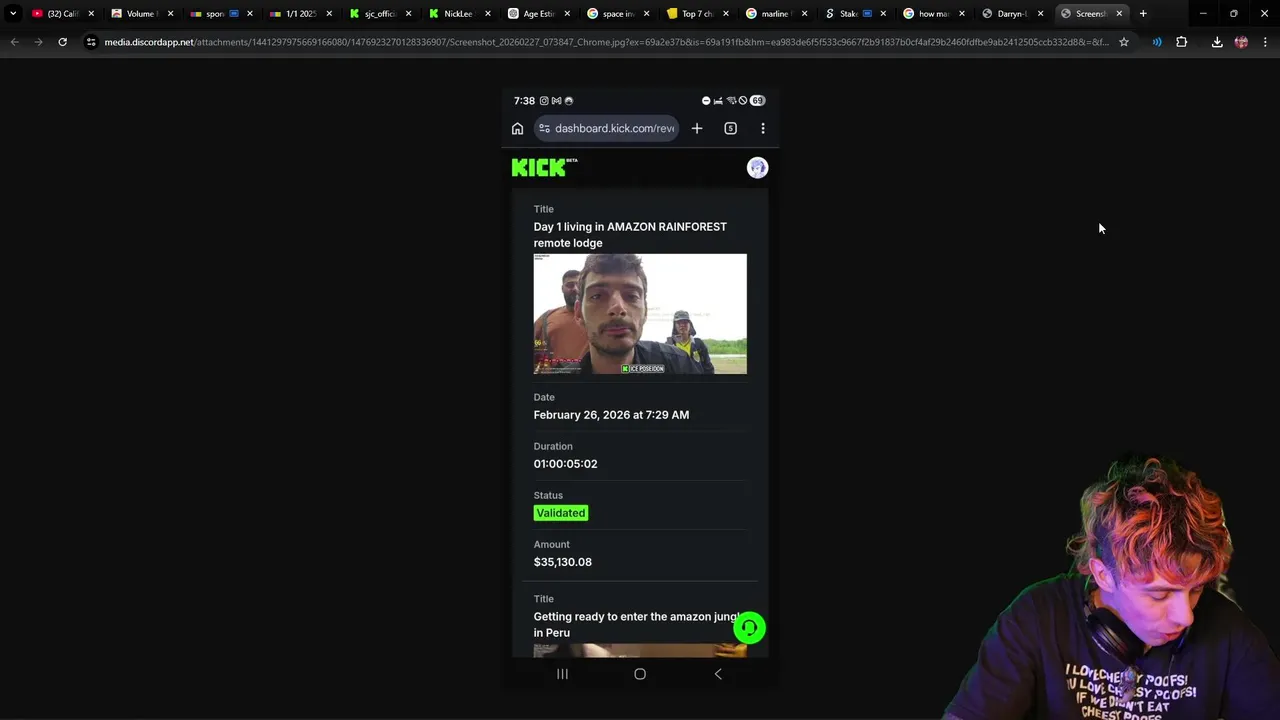
Task: Open the phone browser three-dot menu
Action: pyautogui.click(x=763, y=128)
